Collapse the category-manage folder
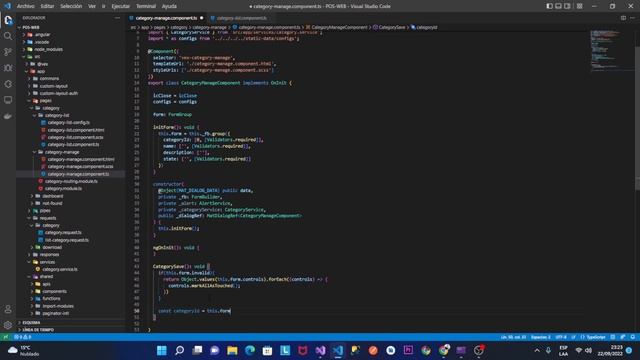This screenshot has height=360, width=640. [62, 152]
